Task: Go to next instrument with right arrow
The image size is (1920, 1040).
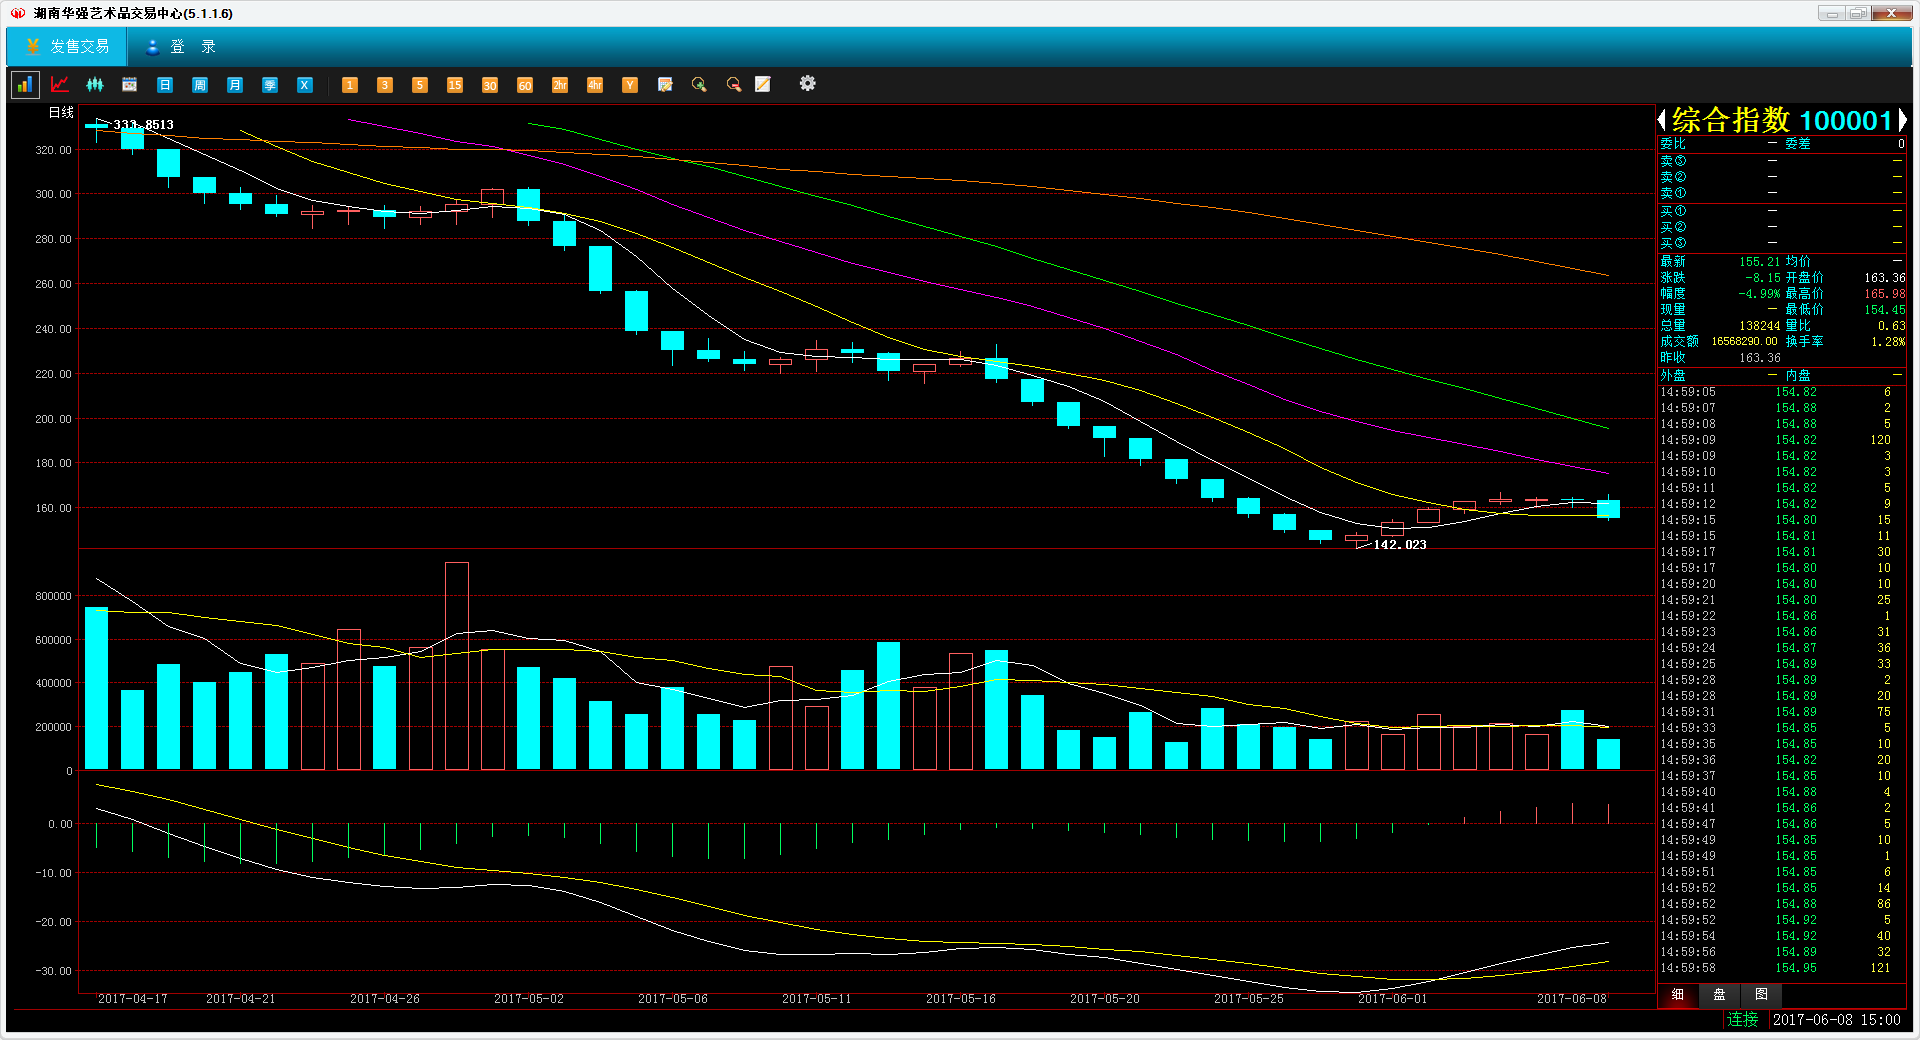Action: (x=1902, y=121)
